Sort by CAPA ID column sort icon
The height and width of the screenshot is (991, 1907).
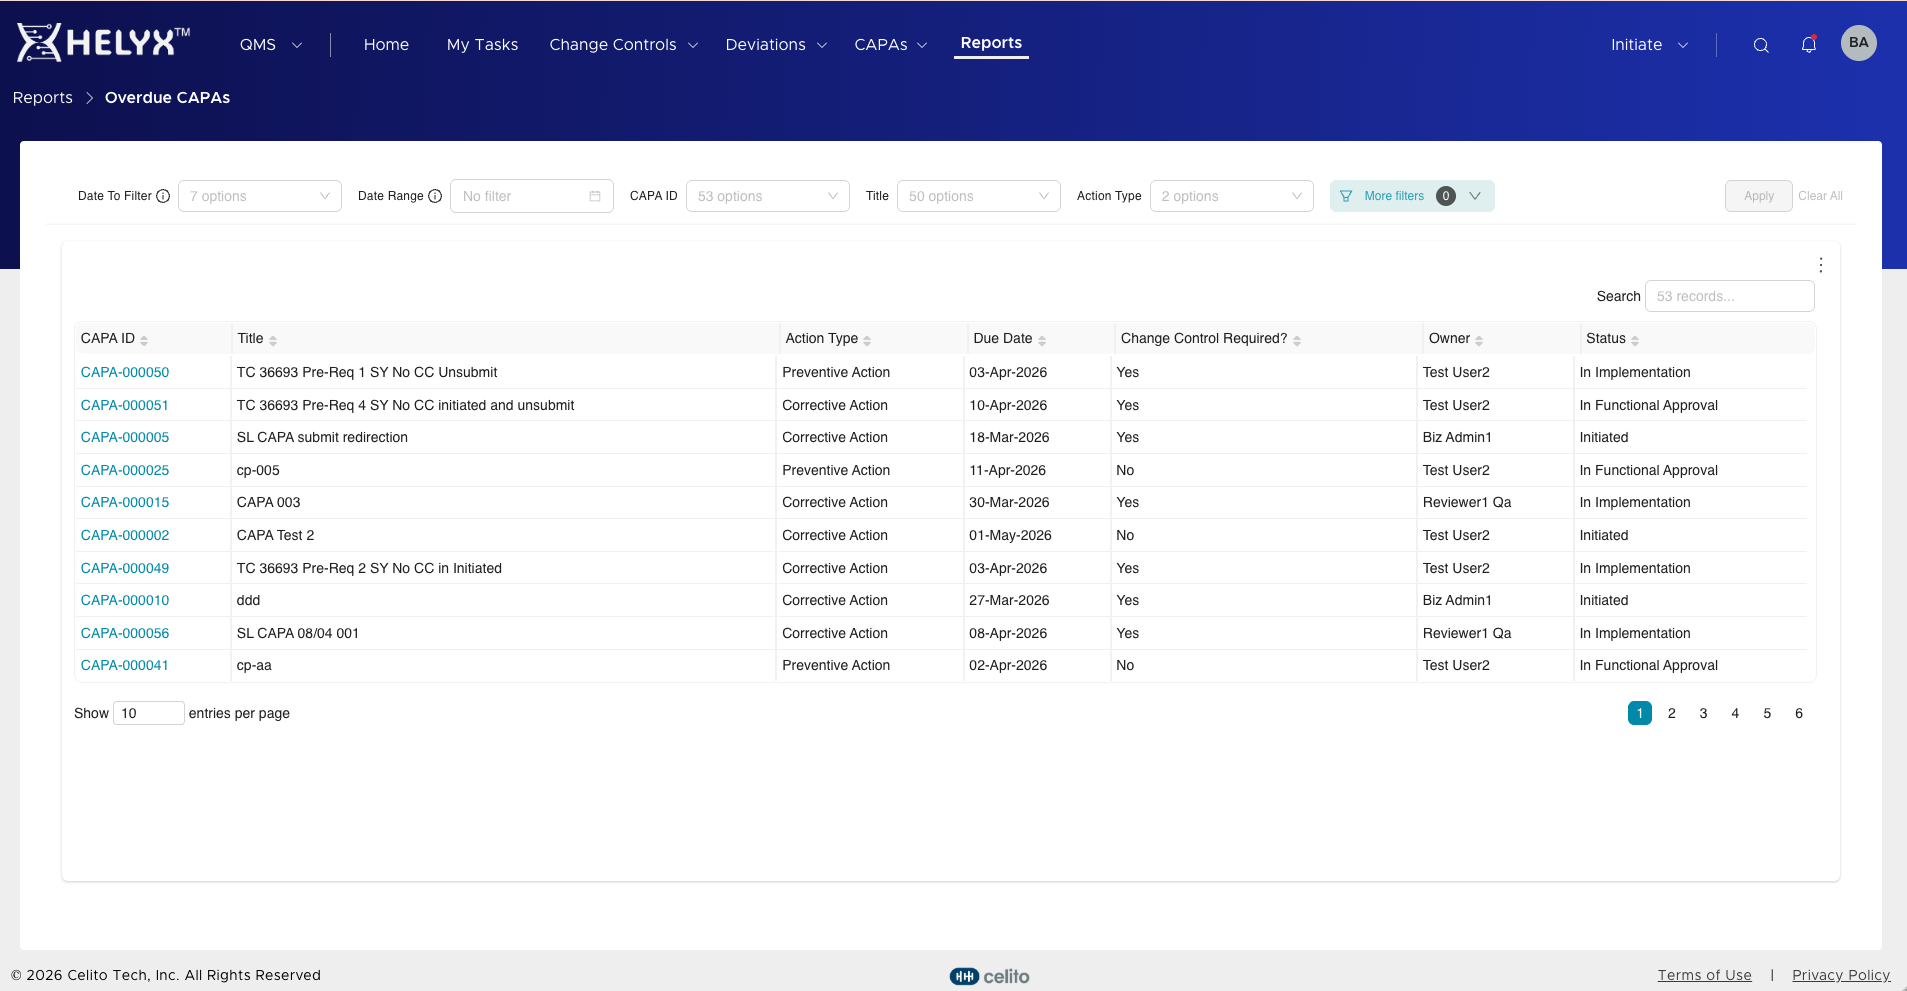[144, 340]
